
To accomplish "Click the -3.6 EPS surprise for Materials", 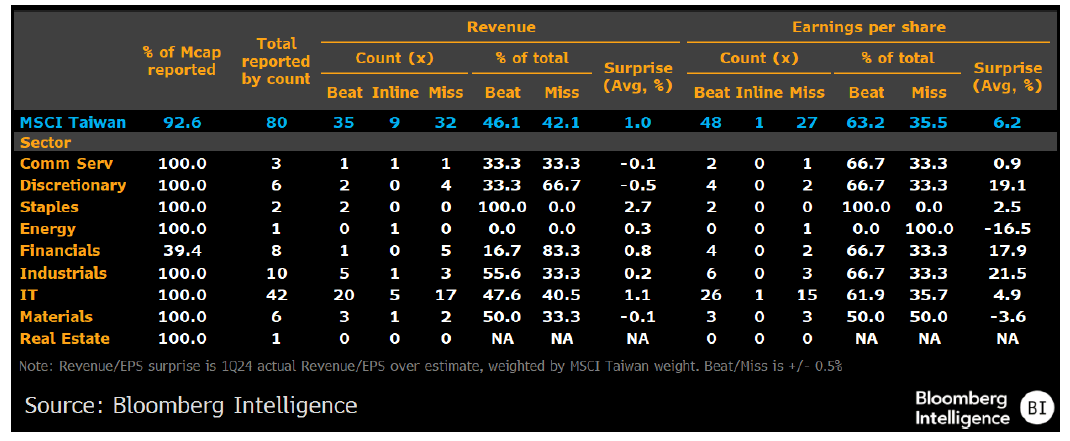I will (1007, 317).
